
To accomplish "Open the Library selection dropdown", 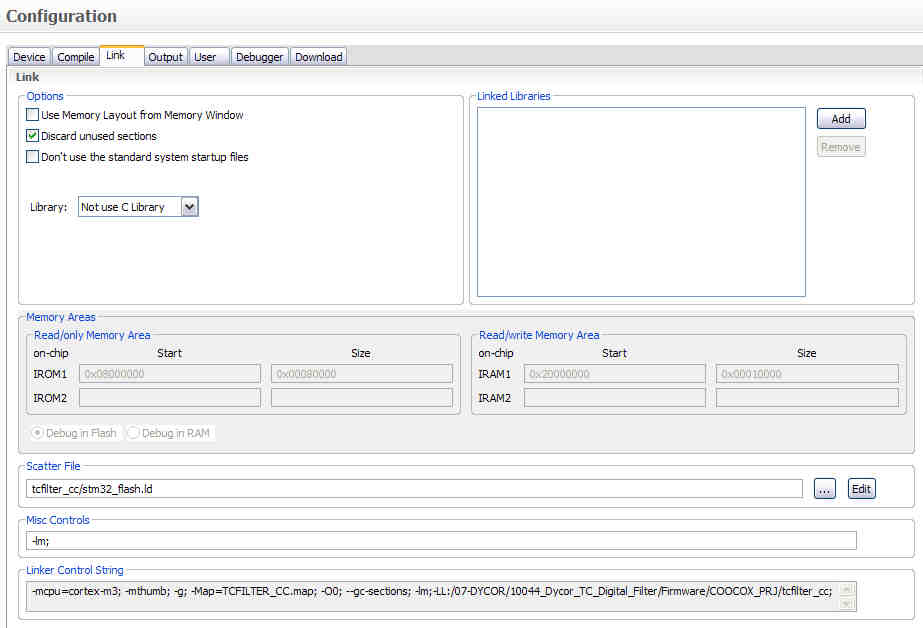I will point(190,206).
